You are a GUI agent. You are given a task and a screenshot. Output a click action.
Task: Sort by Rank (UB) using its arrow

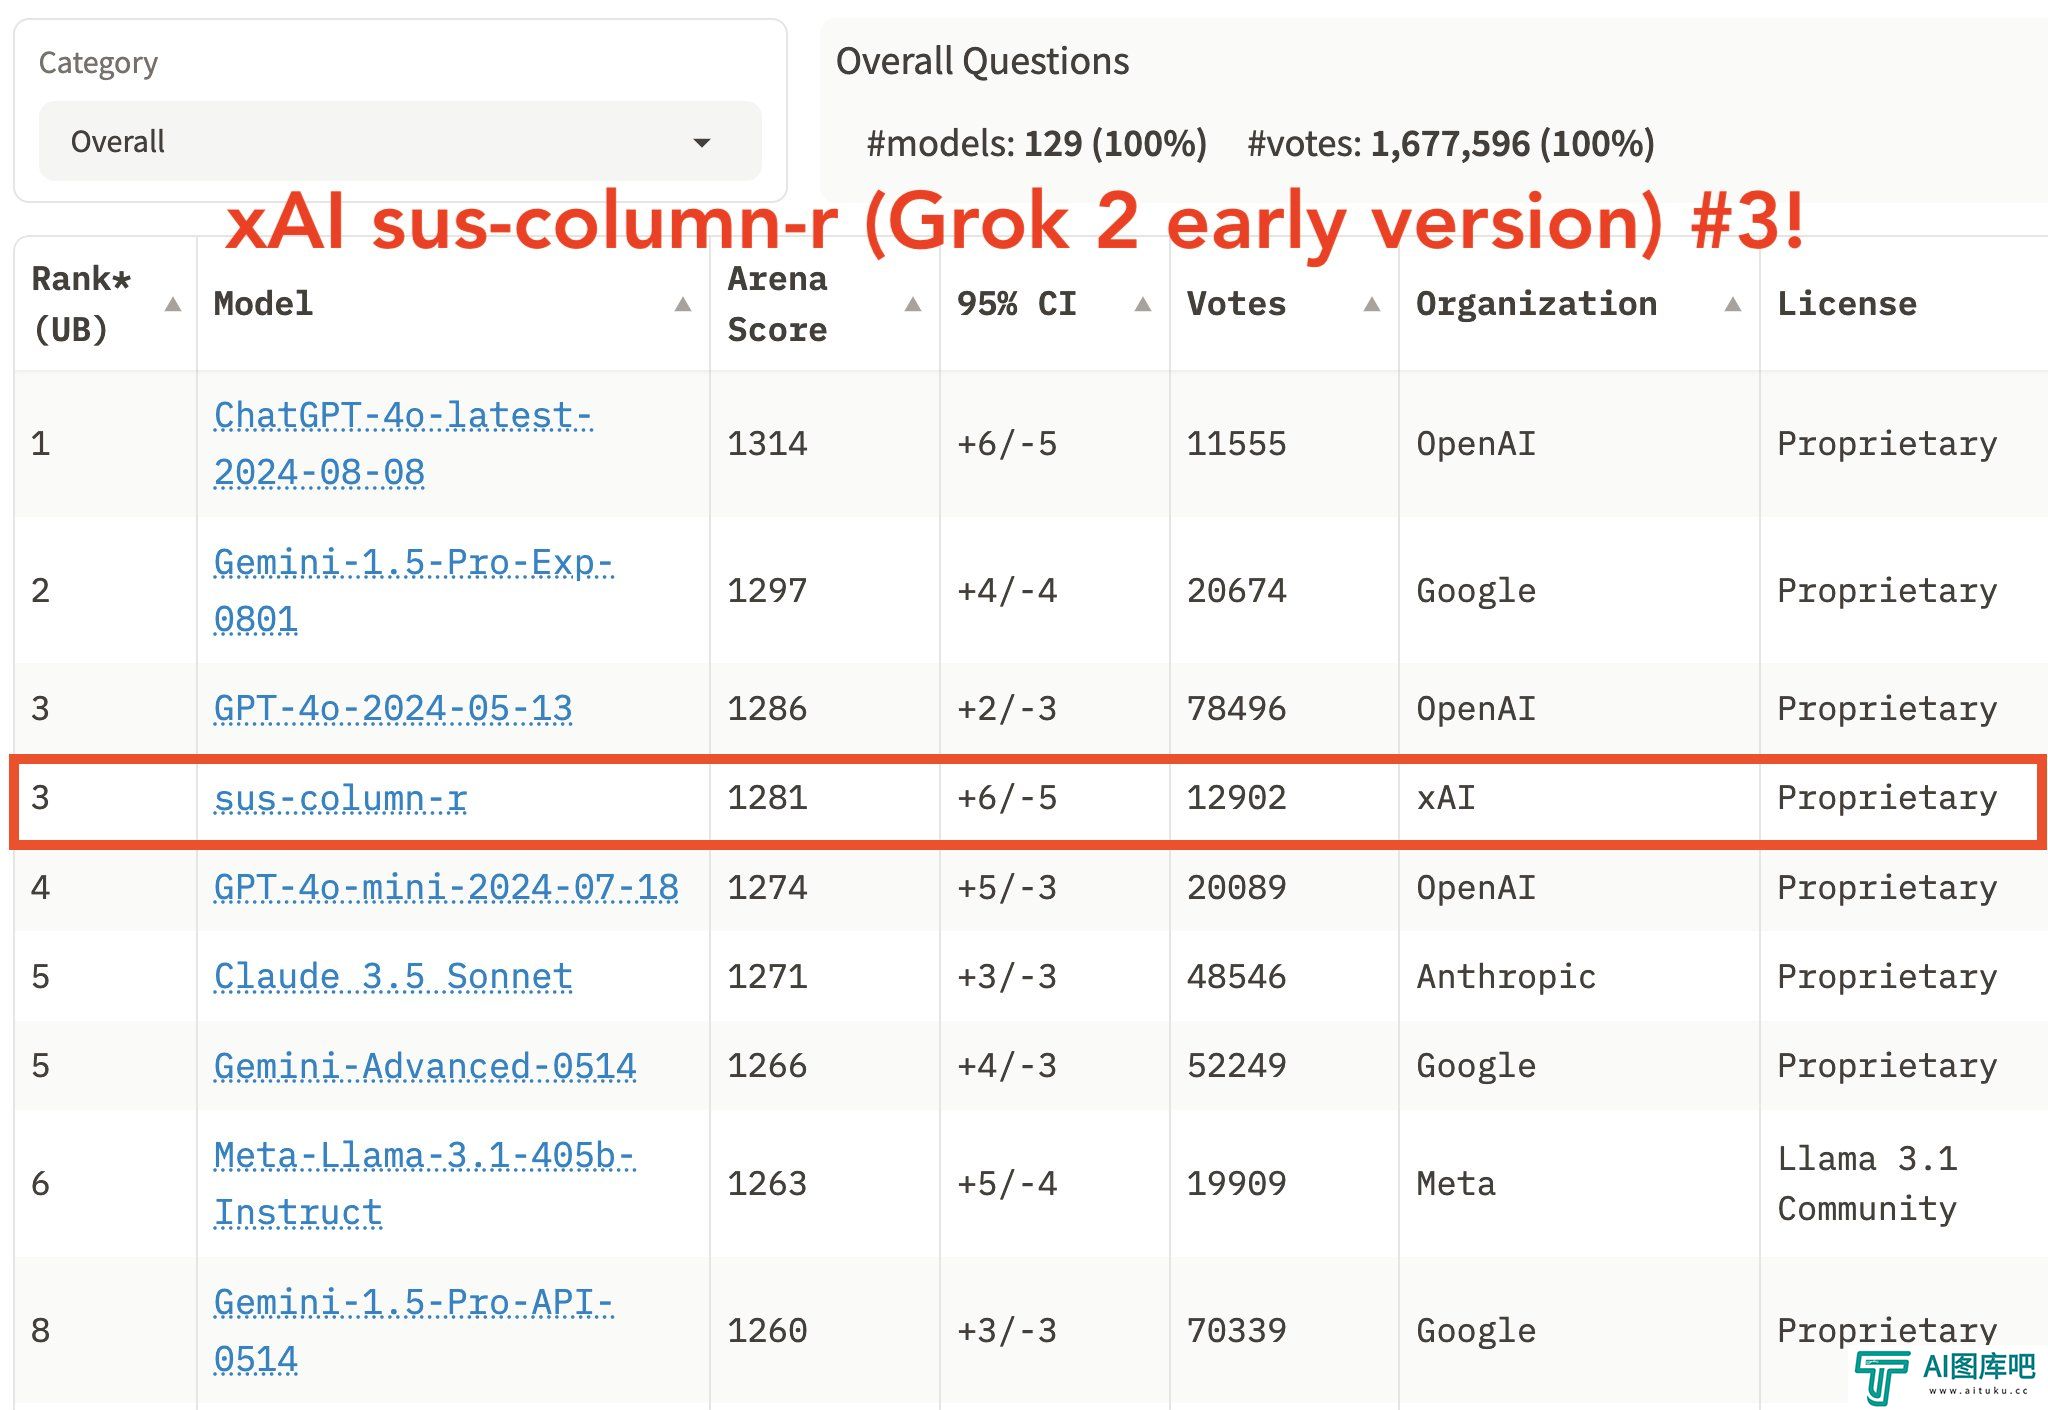pyautogui.click(x=173, y=304)
